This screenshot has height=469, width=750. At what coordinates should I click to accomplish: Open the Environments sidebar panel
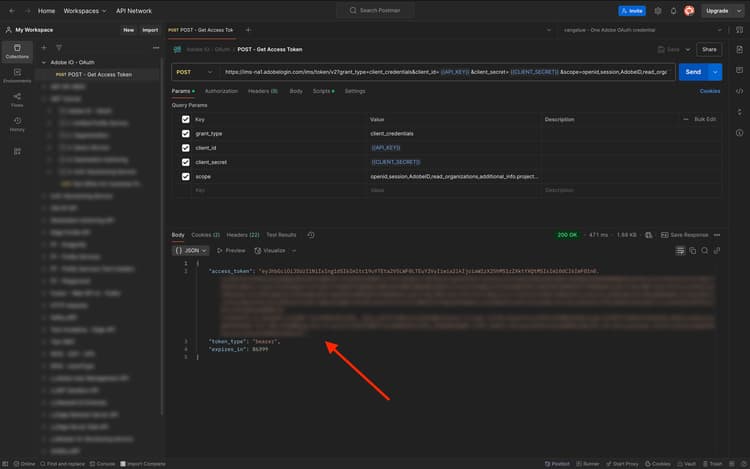17,76
